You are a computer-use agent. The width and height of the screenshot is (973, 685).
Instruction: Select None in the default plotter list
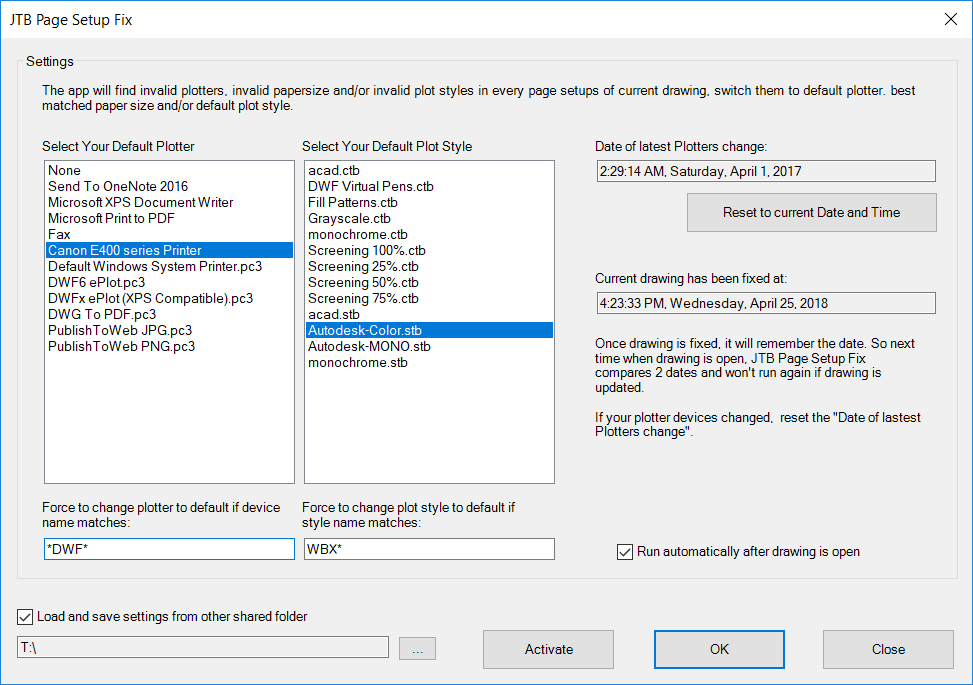[x=64, y=170]
